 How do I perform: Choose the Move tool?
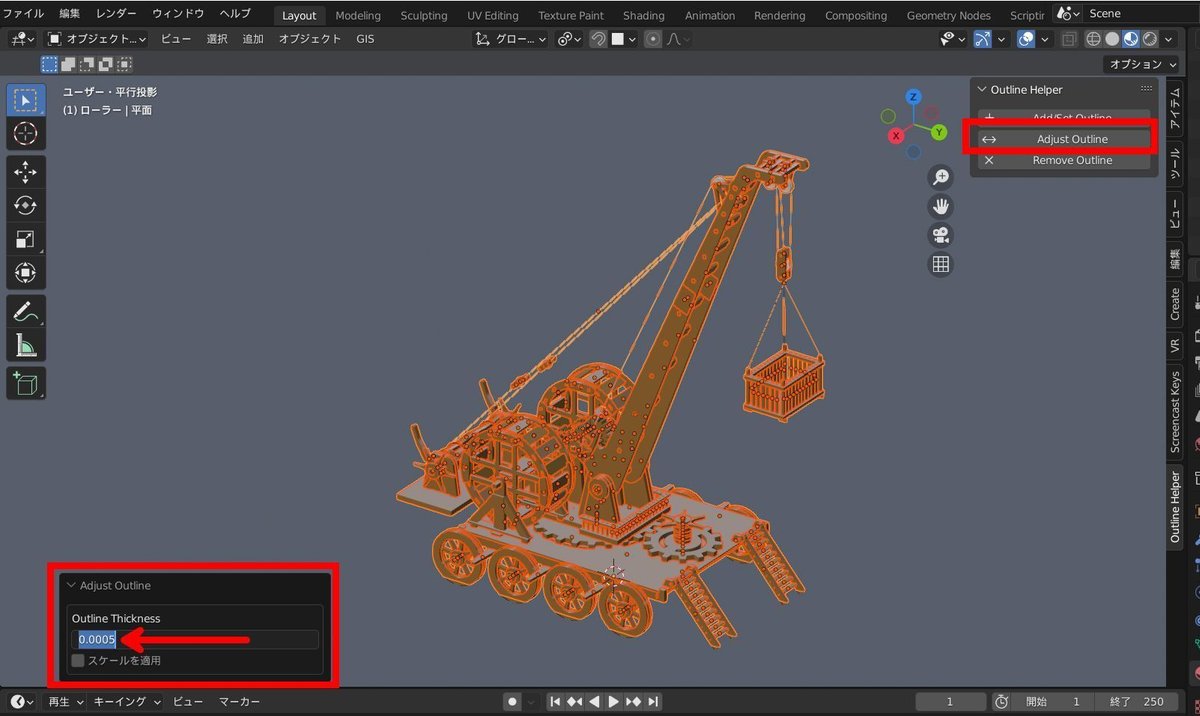[x=25, y=172]
